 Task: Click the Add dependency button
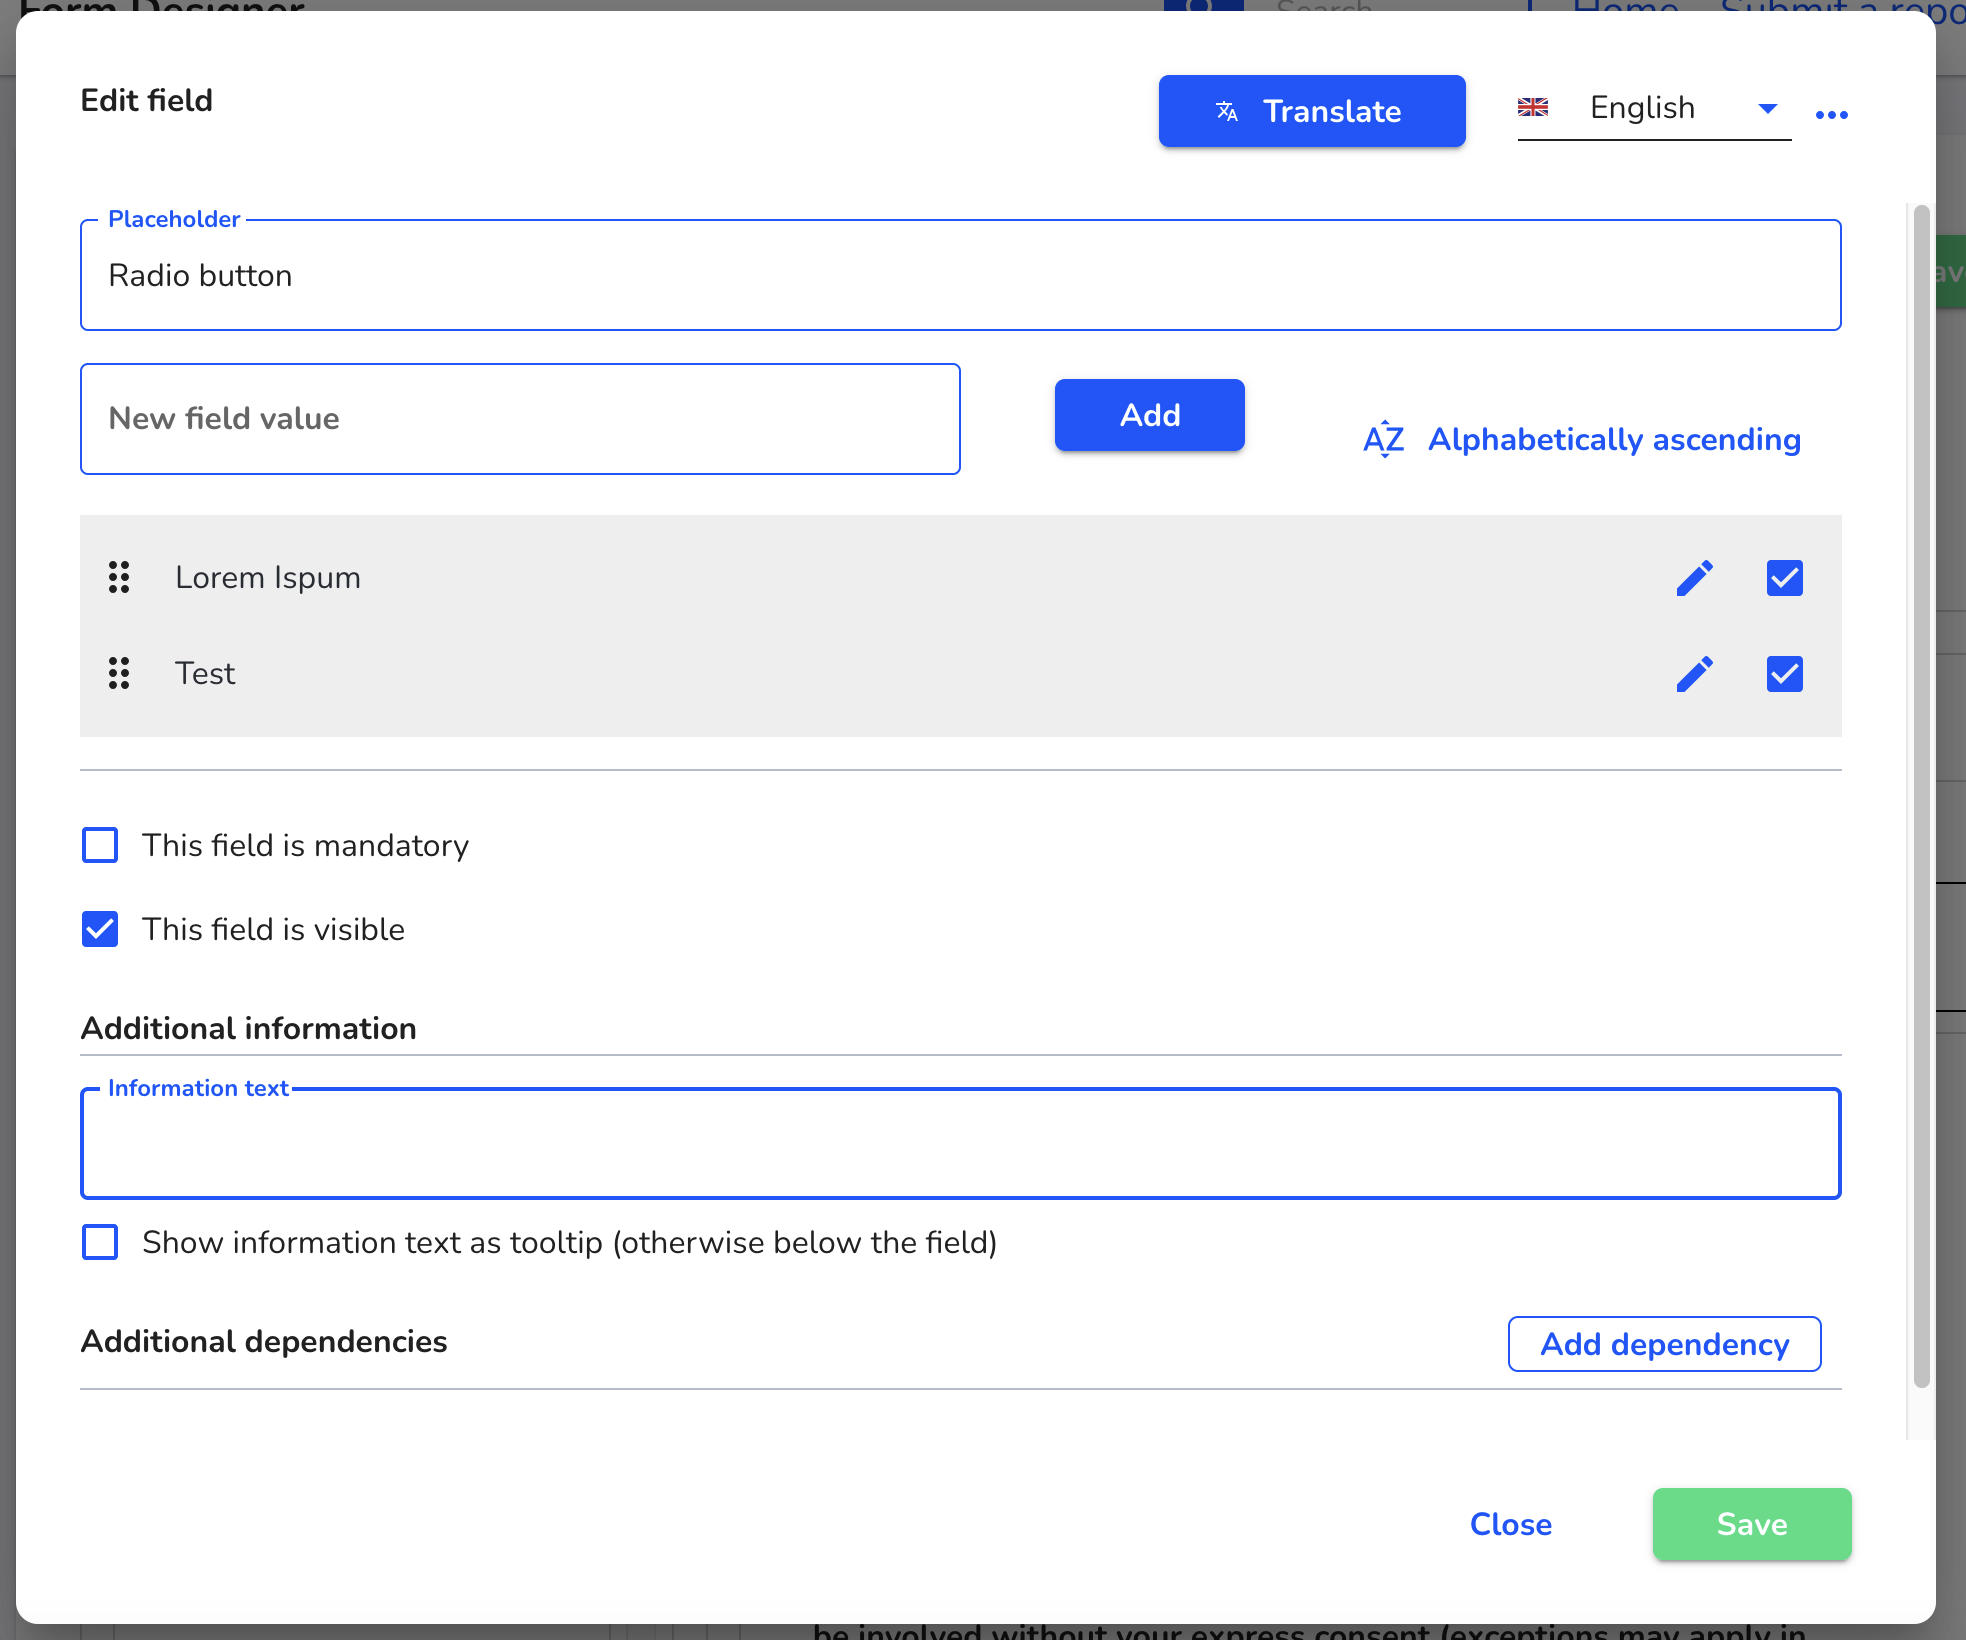click(x=1664, y=1344)
